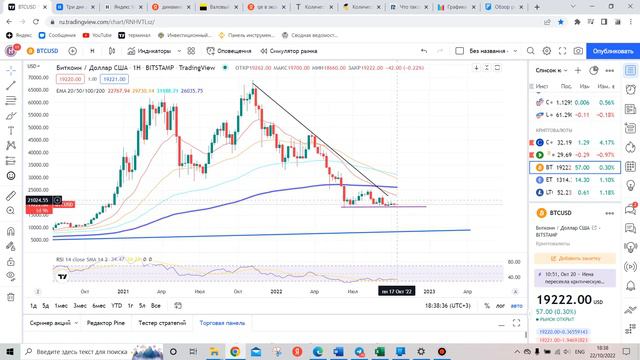Click the Опубликовать publish button

coord(613,51)
